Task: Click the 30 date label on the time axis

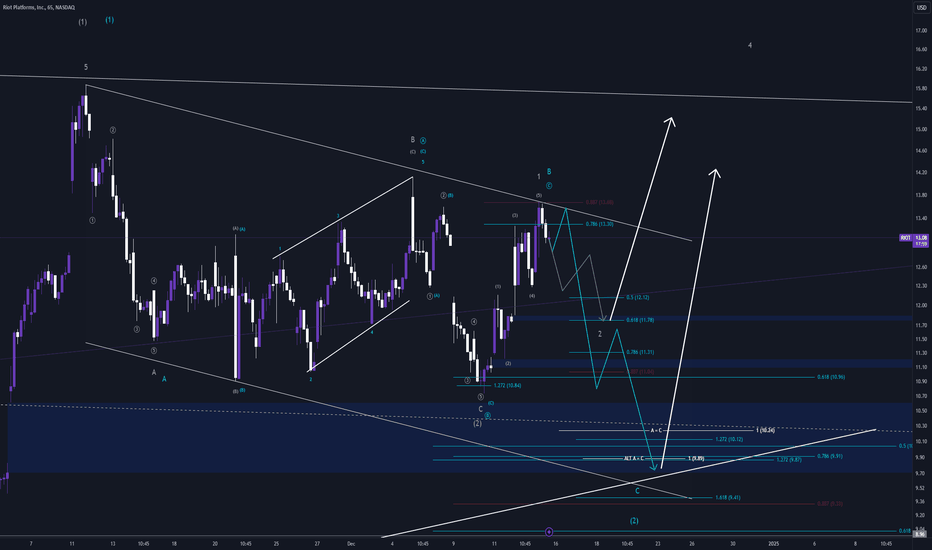Action: [x=733, y=543]
